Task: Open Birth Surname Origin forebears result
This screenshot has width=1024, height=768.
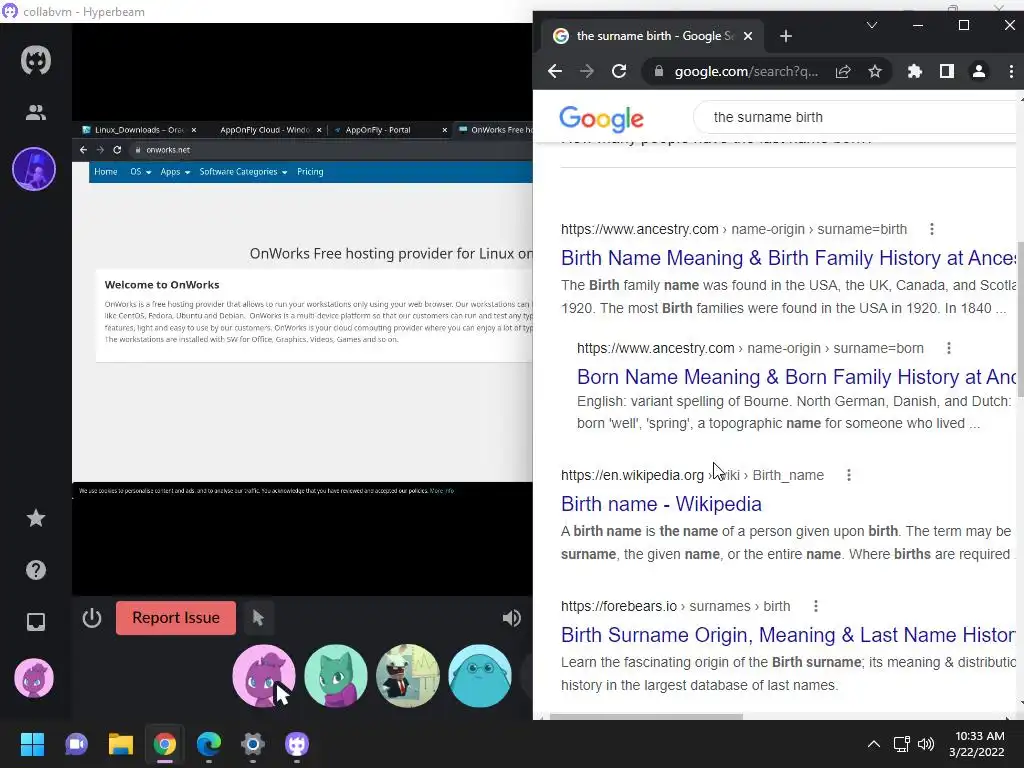Action: [788, 635]
